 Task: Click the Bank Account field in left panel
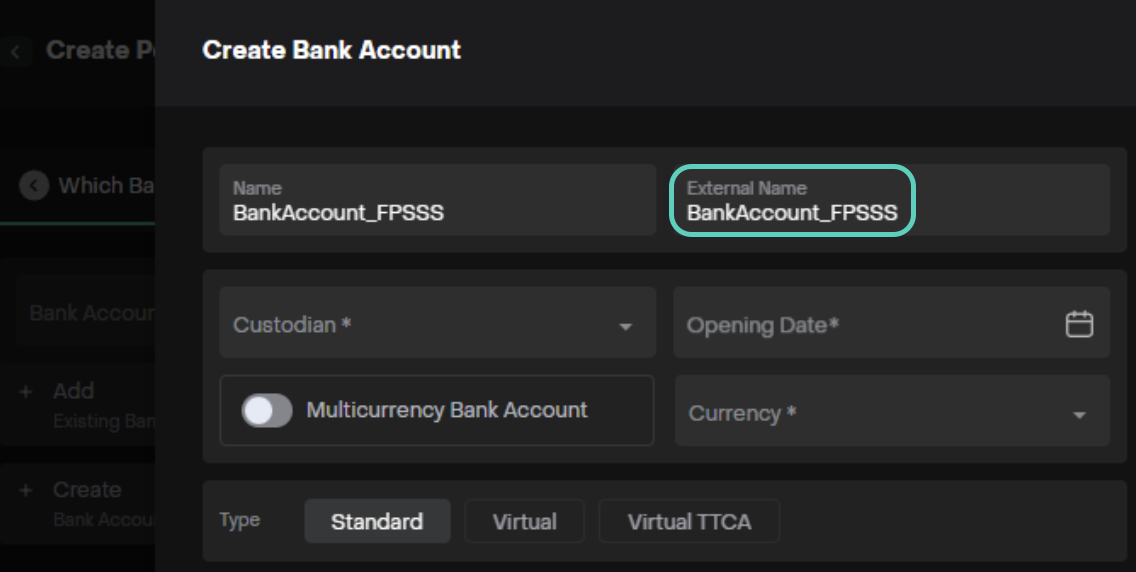[90, 313]
